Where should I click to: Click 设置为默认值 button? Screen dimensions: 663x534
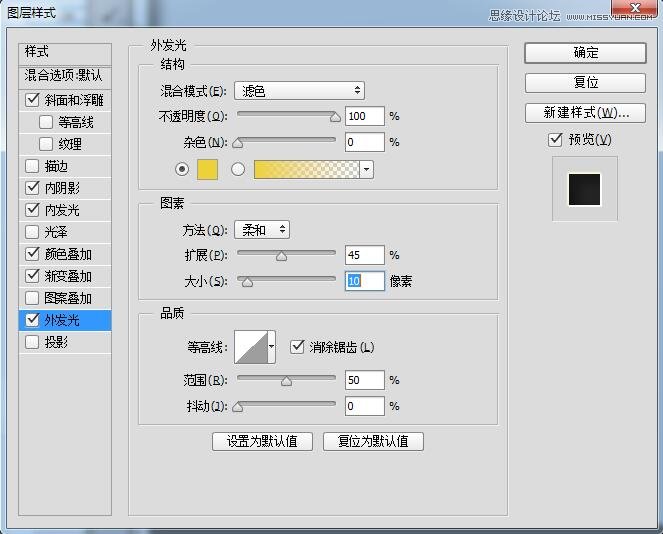[x=262, y=441]
